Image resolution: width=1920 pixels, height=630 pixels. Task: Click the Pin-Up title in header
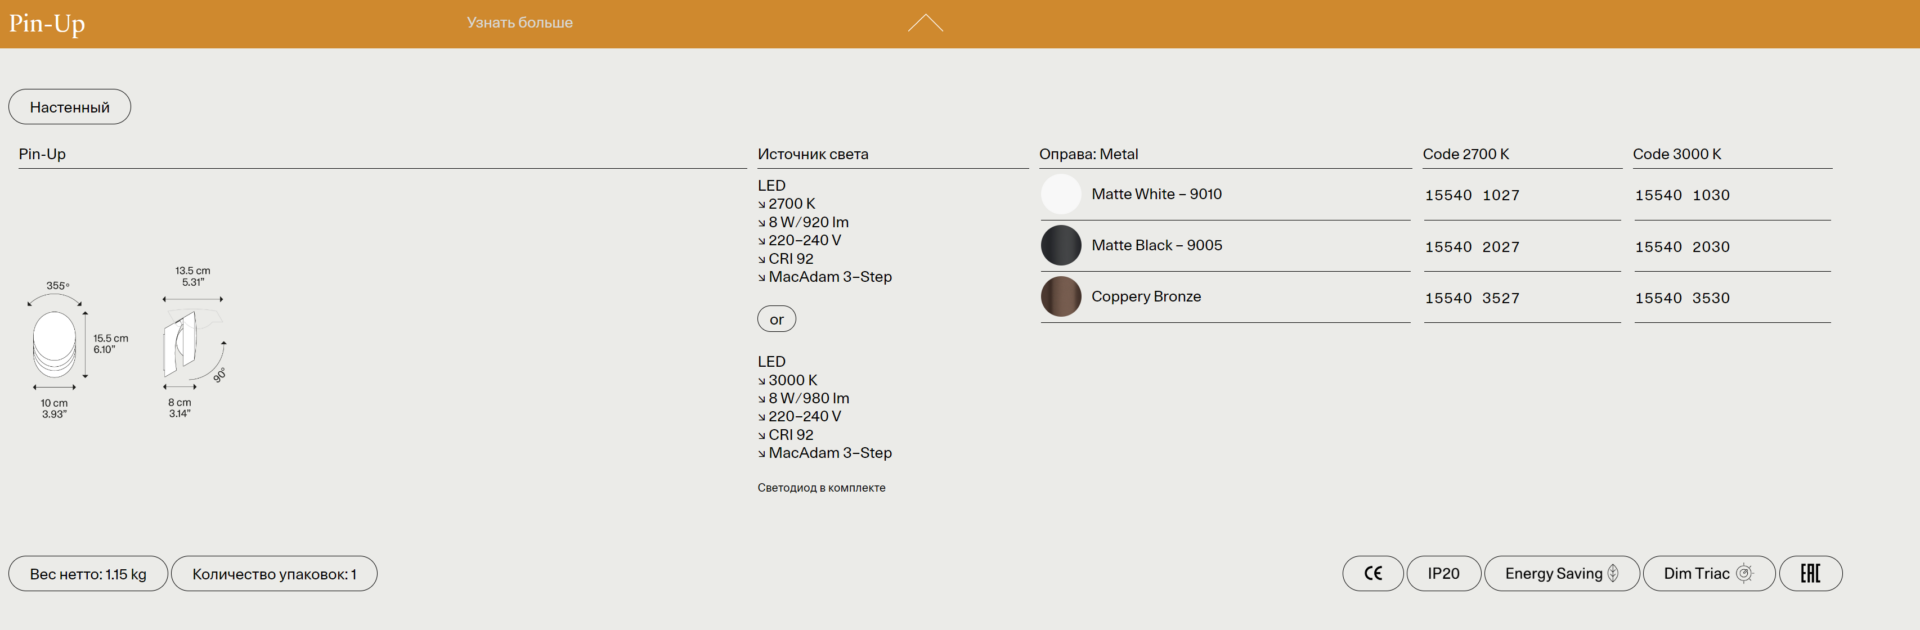click(x=47, y=23)
